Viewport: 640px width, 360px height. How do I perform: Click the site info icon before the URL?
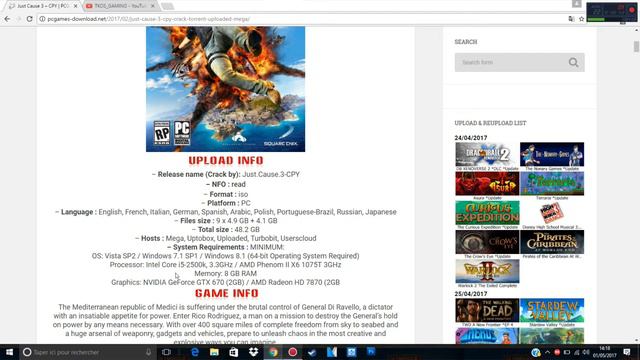(42, 19)
